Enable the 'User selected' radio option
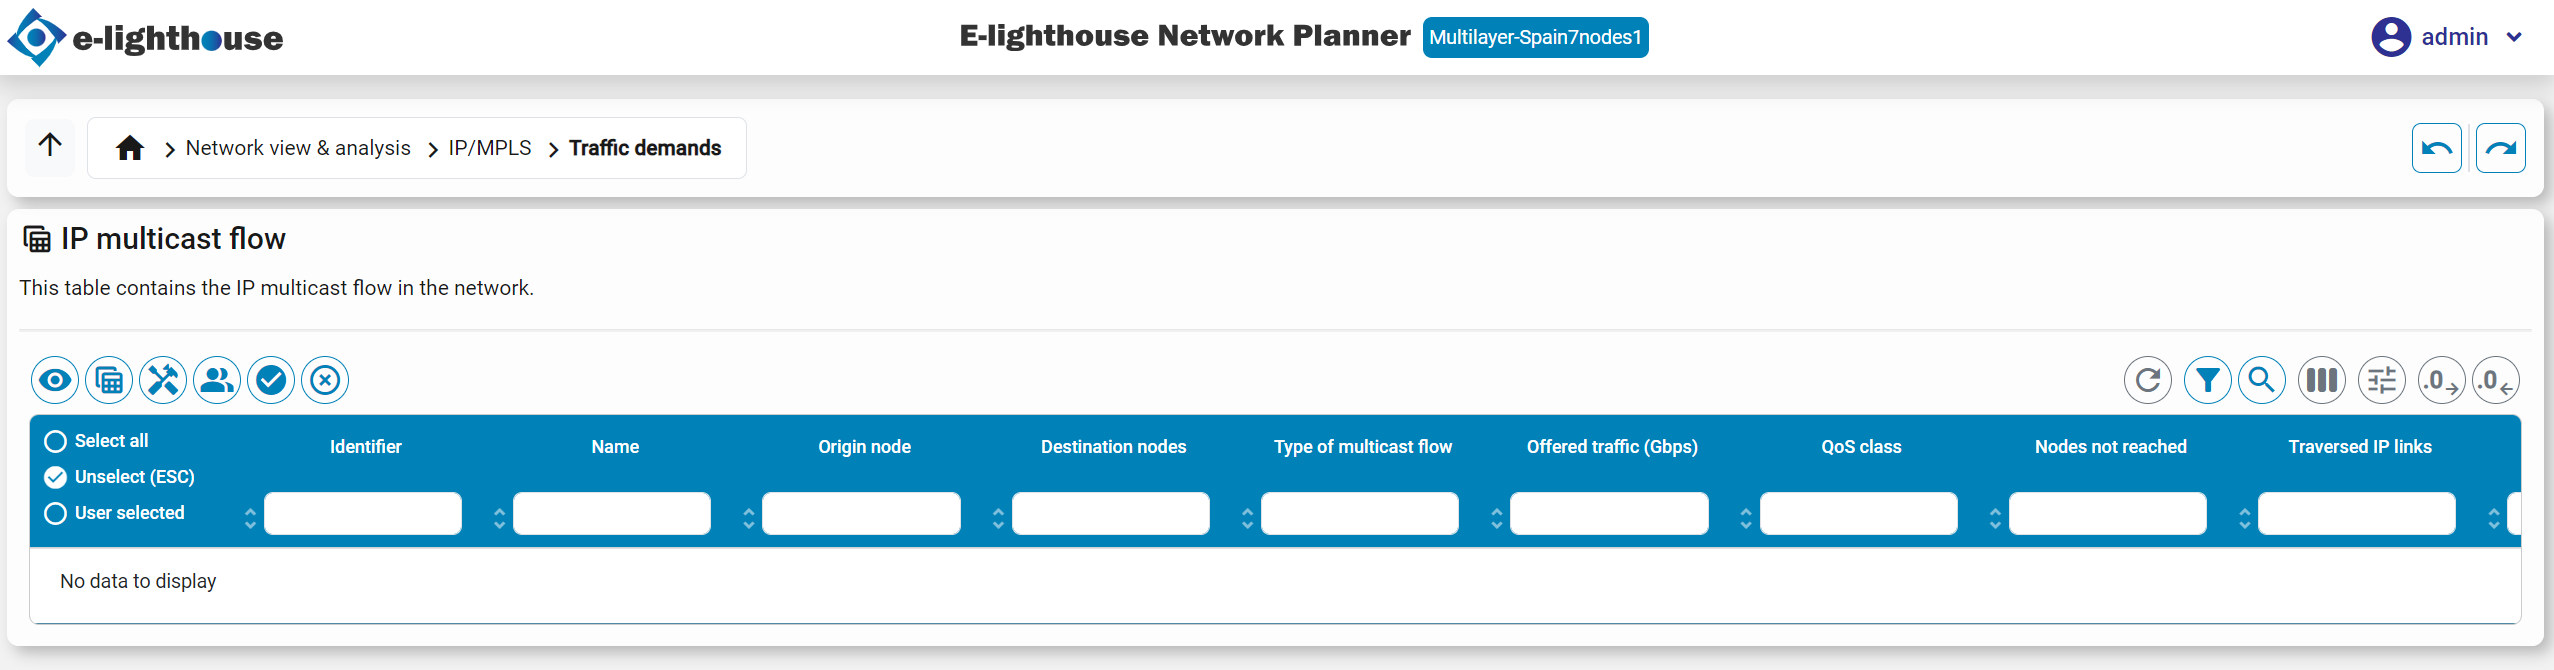The height and width of the screenshot is (670, 2554). tap(55, 513)
